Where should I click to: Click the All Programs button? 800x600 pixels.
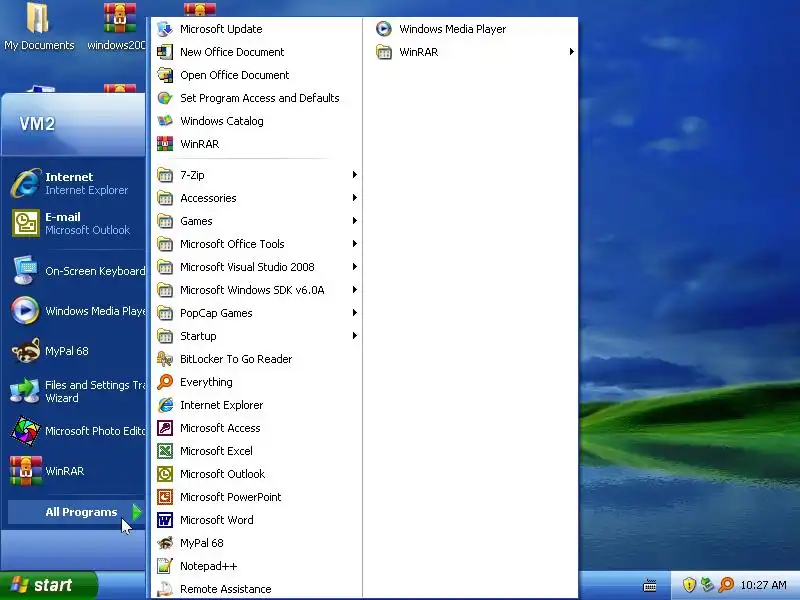pyautogui.click(x=77, y=512)
